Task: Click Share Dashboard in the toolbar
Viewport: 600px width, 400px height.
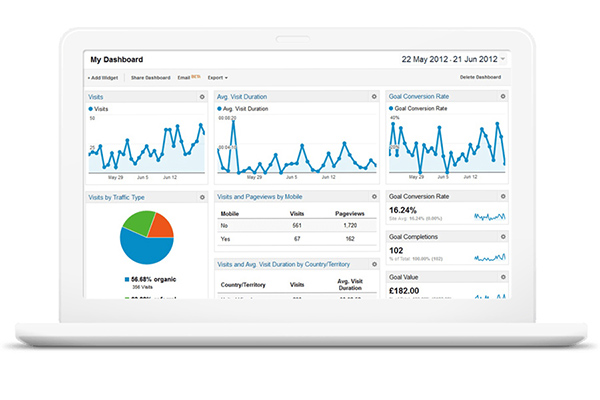Action: point(150,77)
